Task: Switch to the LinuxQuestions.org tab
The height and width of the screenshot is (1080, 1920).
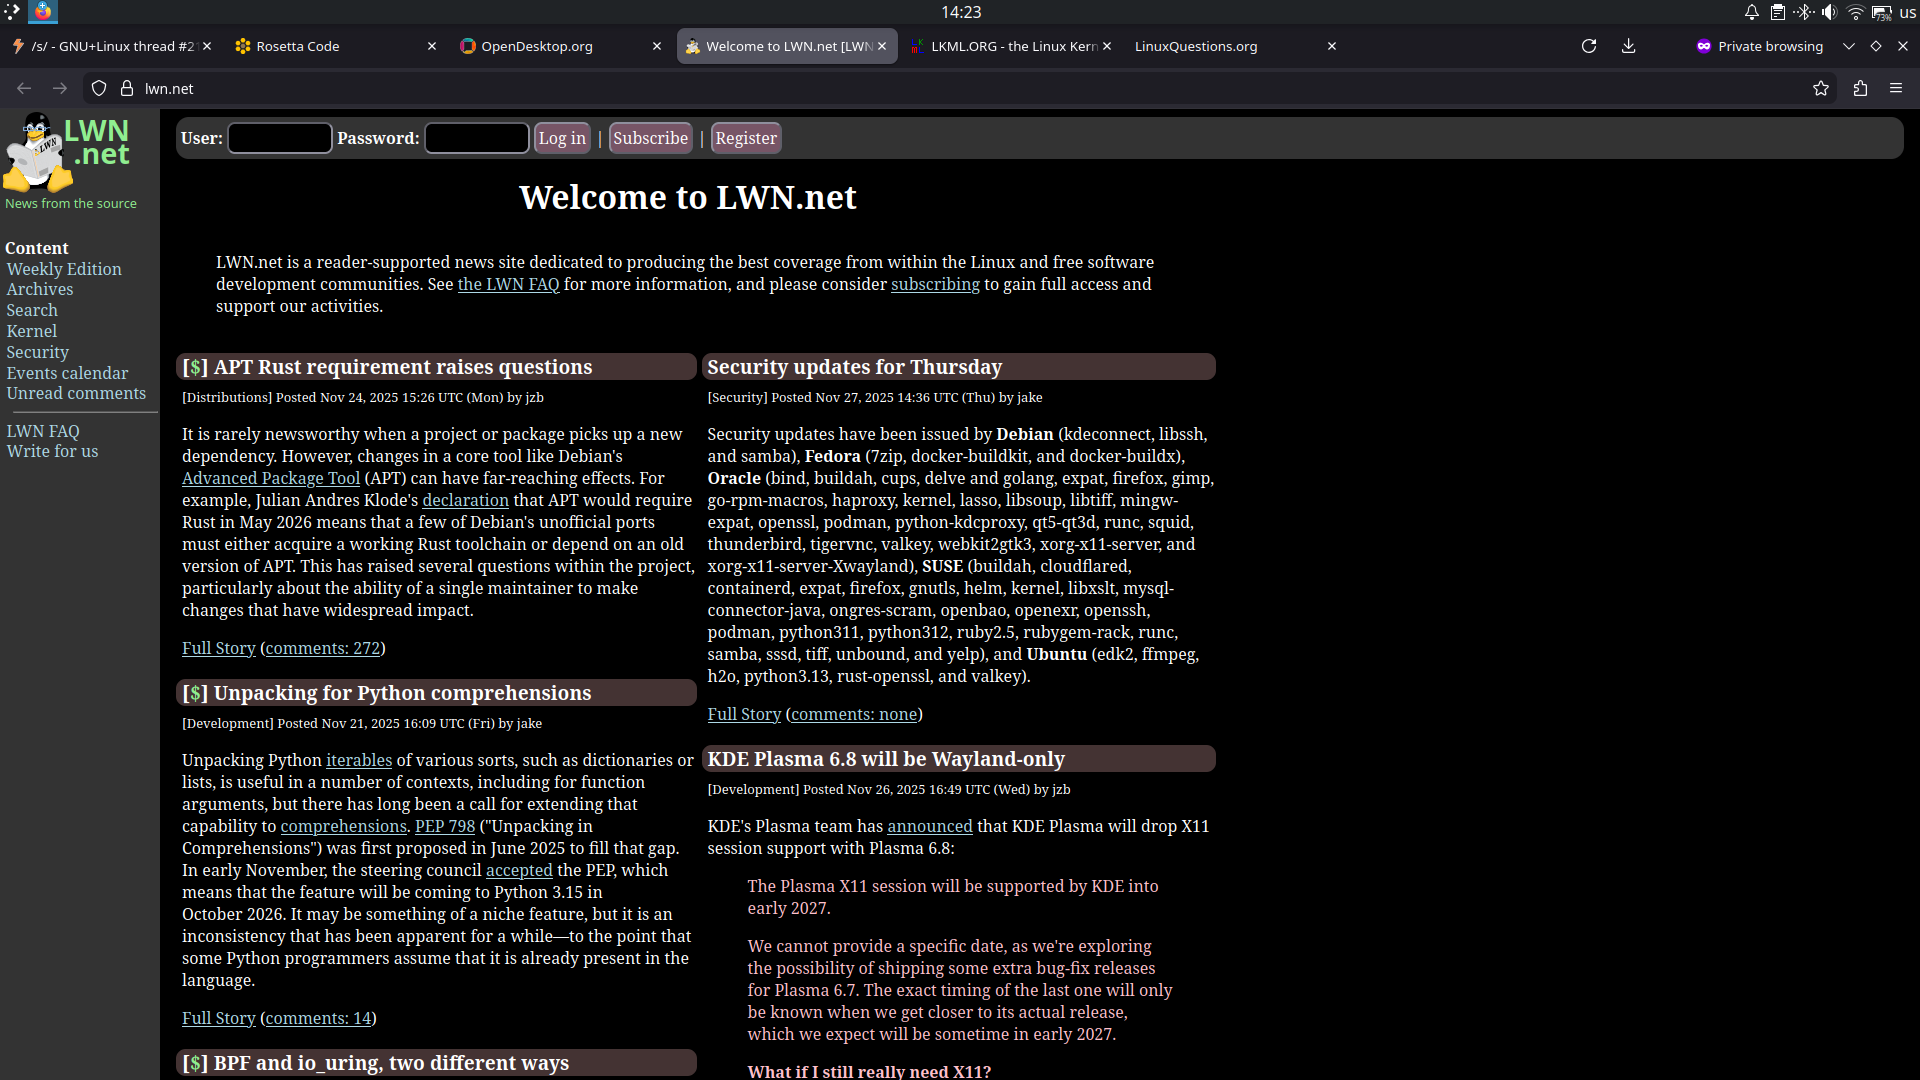Action: pyautogui.click(x=1195, y=46)
